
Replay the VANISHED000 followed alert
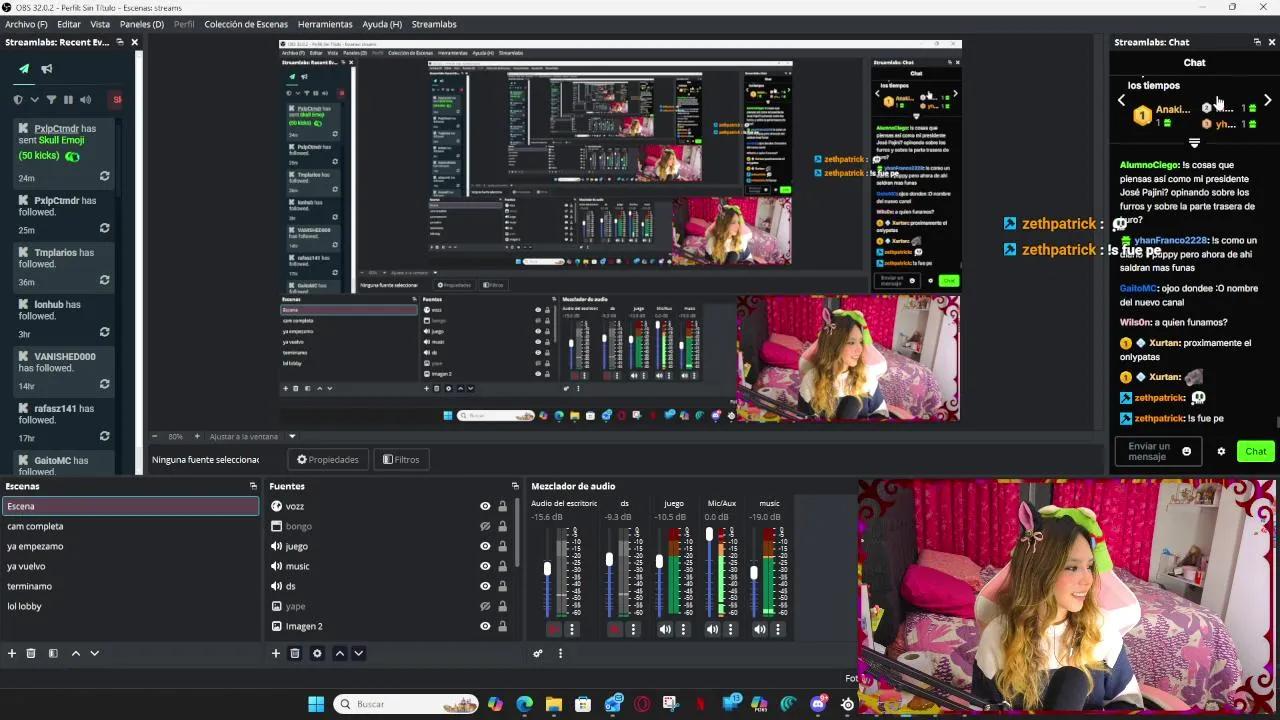click(x=104, y=385)
